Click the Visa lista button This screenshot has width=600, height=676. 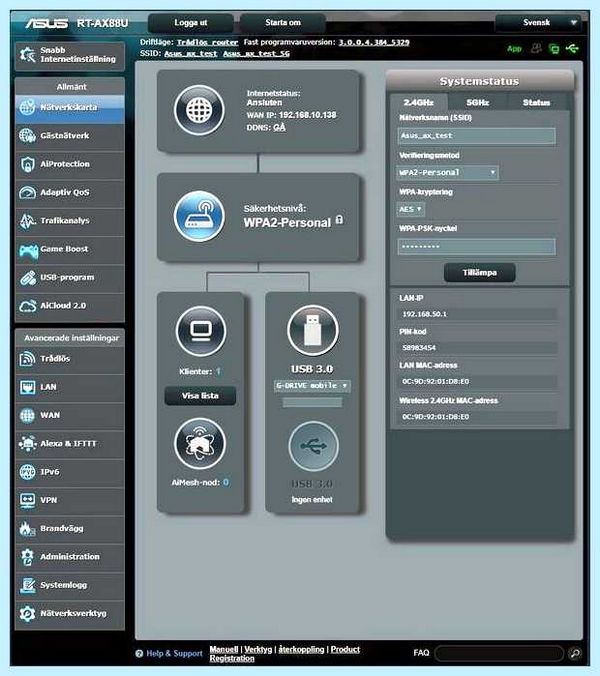(200, 396)
